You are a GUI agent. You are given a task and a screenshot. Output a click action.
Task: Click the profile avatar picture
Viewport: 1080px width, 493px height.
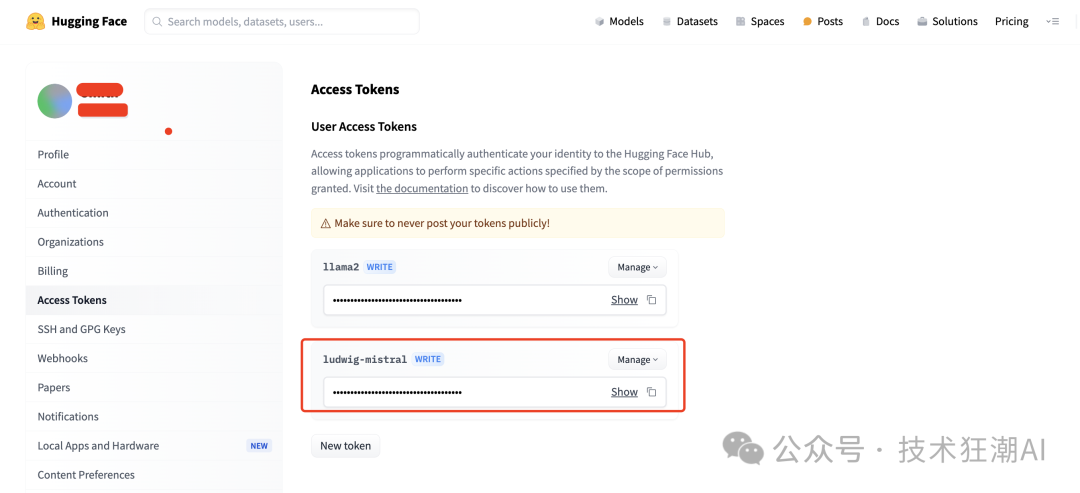54,101
